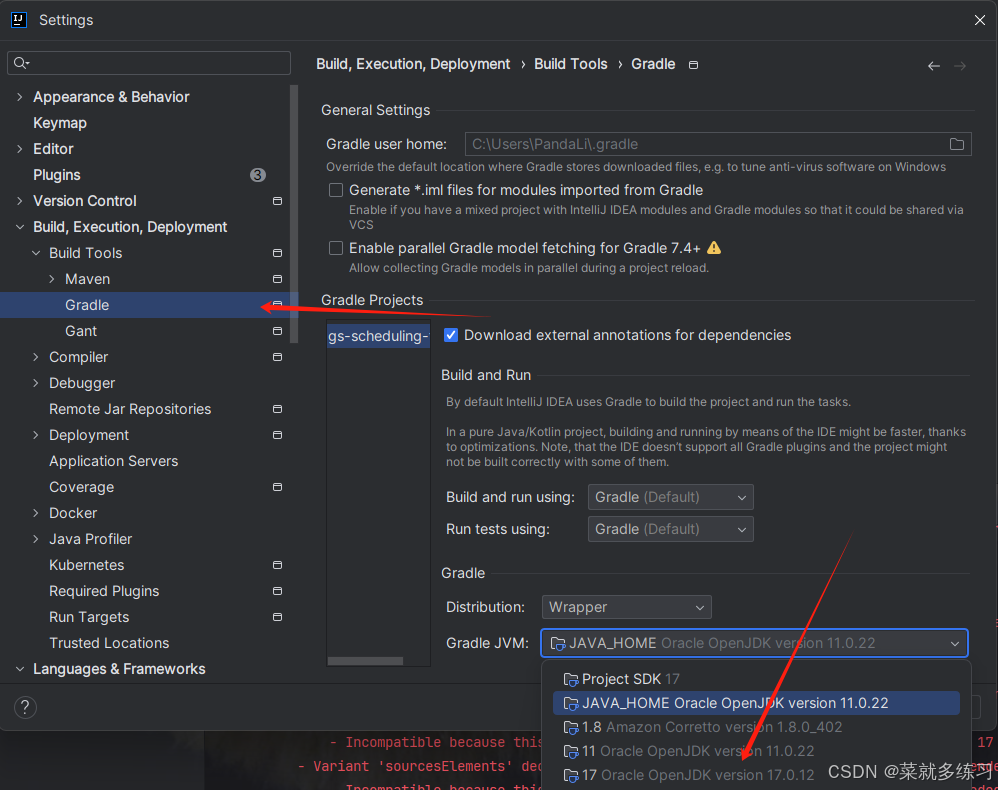Open the Build and run using dropdown

[670, 497]
